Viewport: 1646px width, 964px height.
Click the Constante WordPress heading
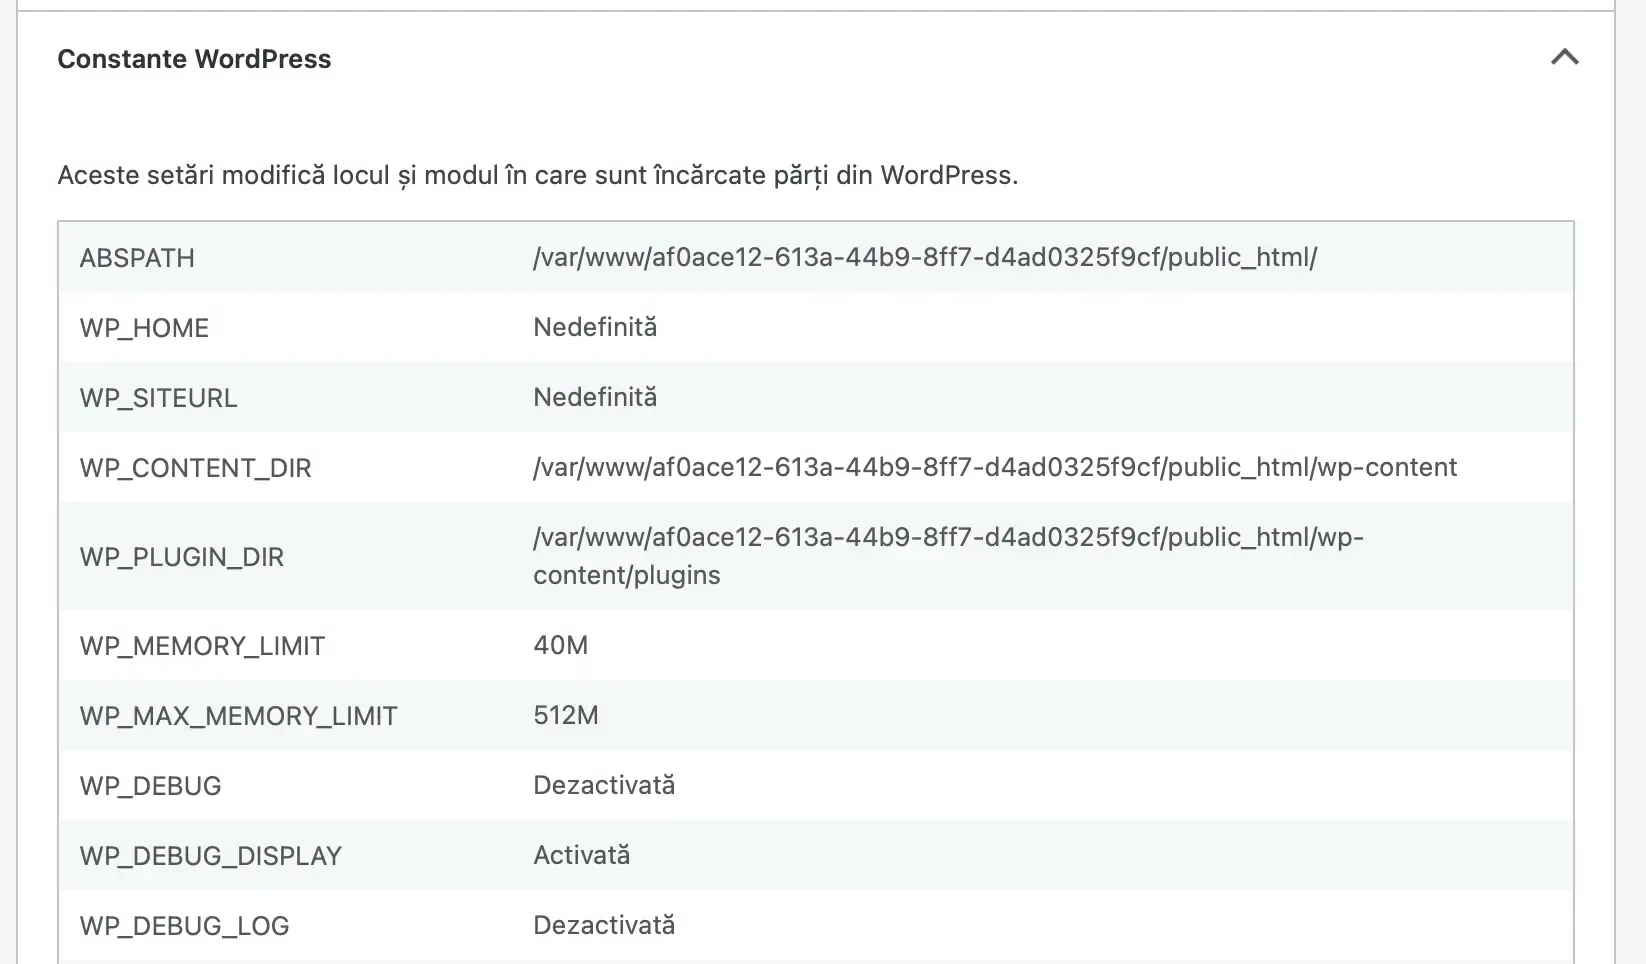tap(194, 59)
